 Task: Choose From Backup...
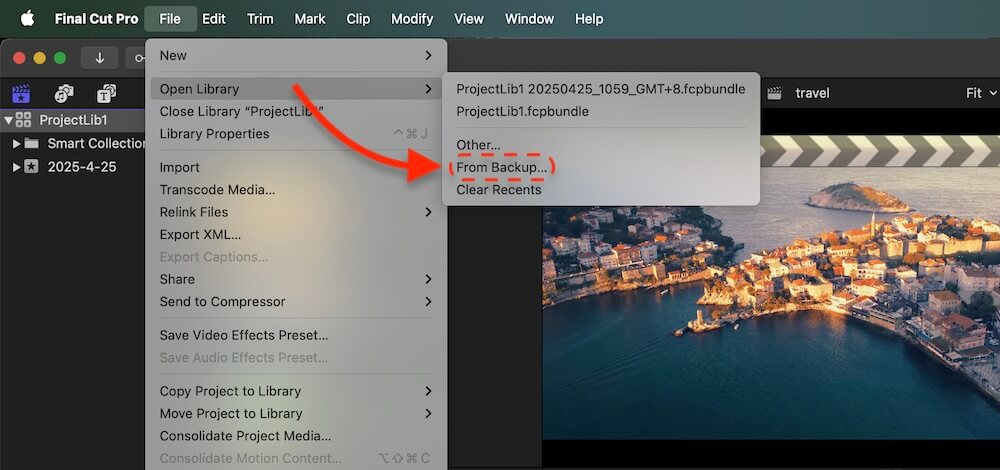pos(601,168)
